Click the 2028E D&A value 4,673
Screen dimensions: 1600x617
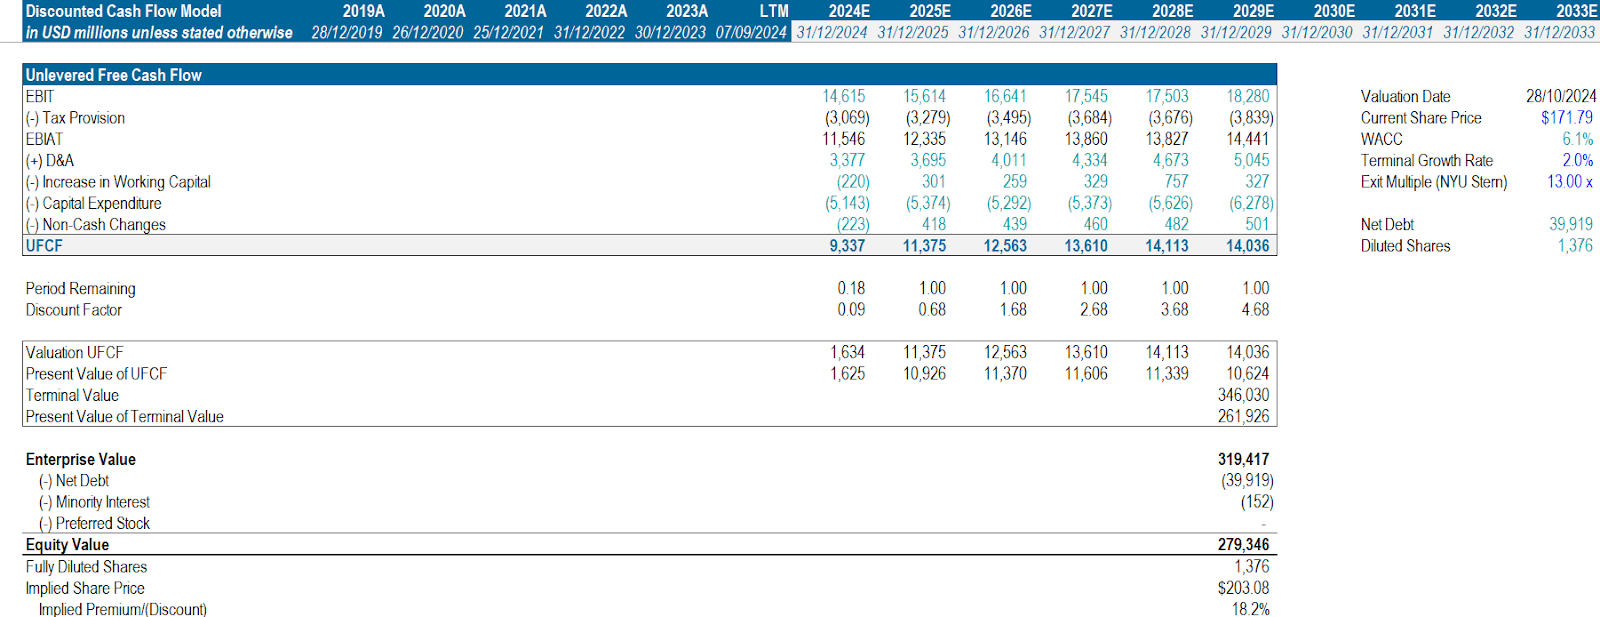tap(1170, 161)
